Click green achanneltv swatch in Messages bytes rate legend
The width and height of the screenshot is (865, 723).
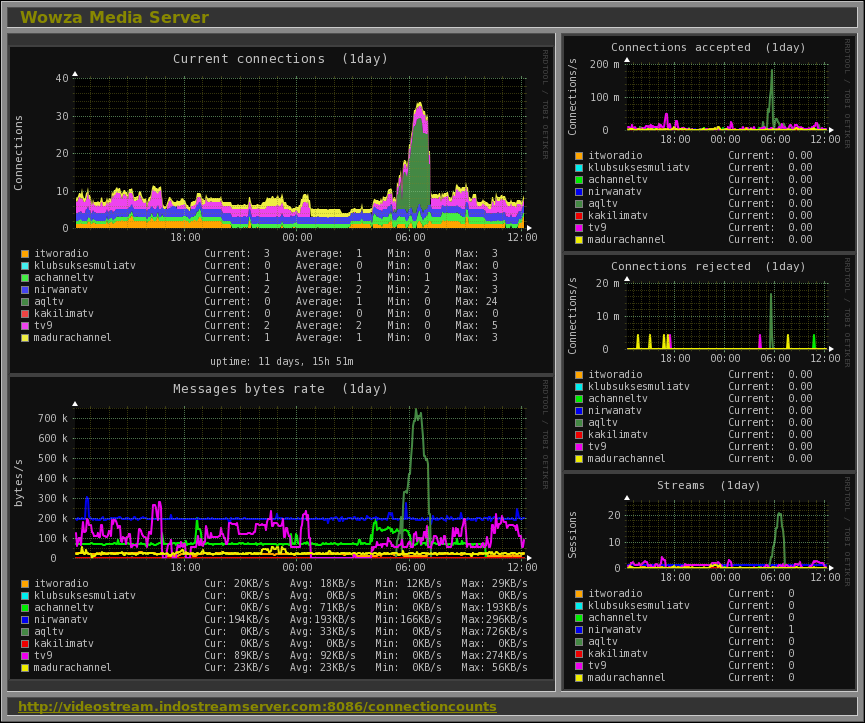click(x=25, y=607)
